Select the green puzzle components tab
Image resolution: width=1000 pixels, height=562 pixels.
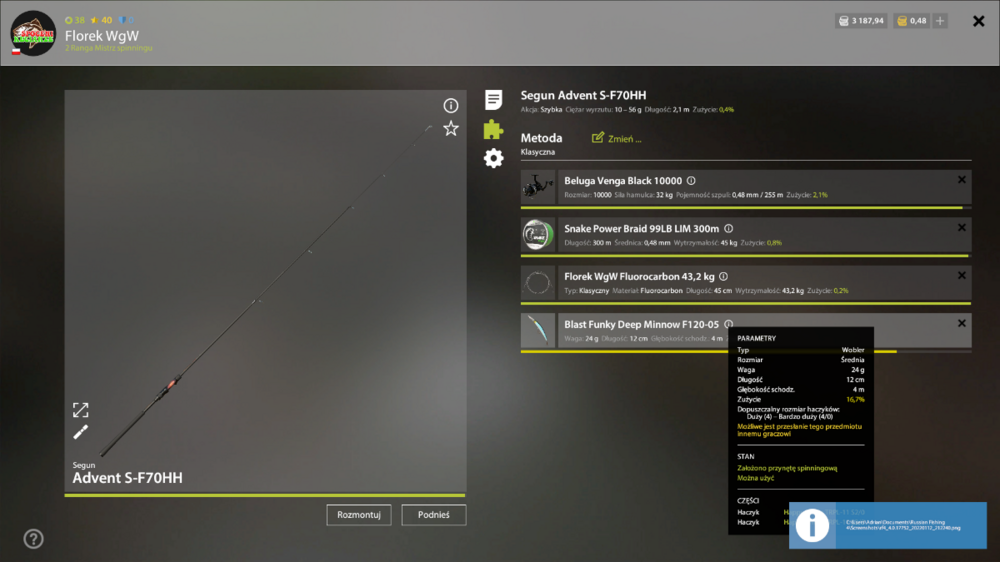pos(493,129)
